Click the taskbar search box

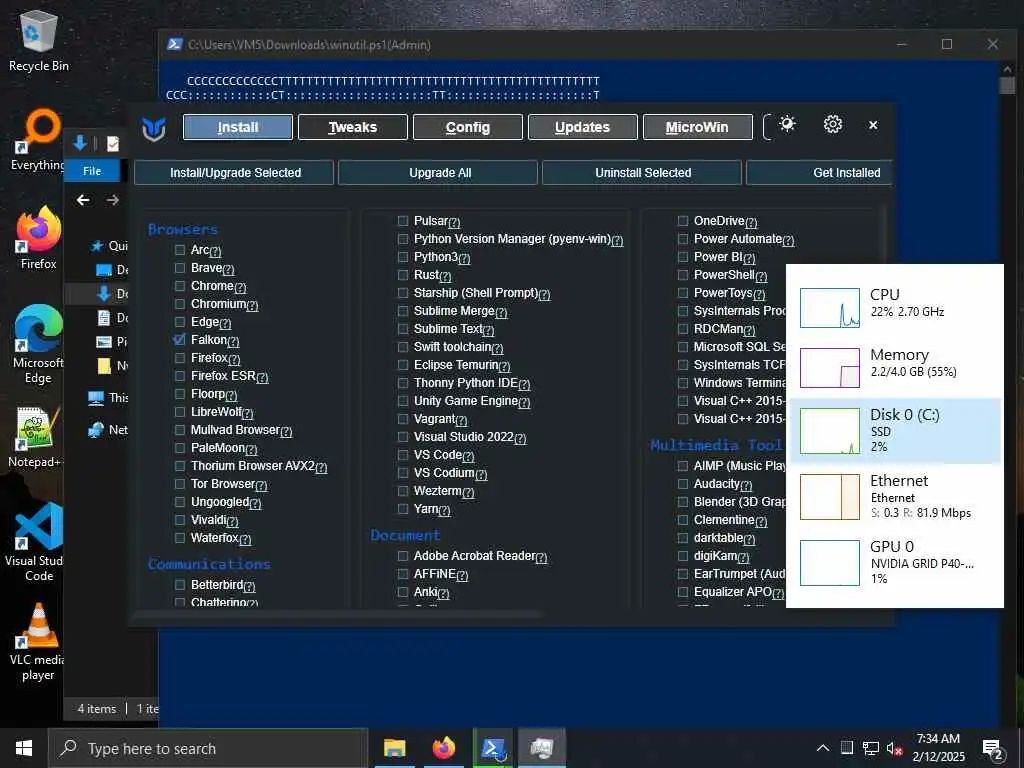[208, 748]
